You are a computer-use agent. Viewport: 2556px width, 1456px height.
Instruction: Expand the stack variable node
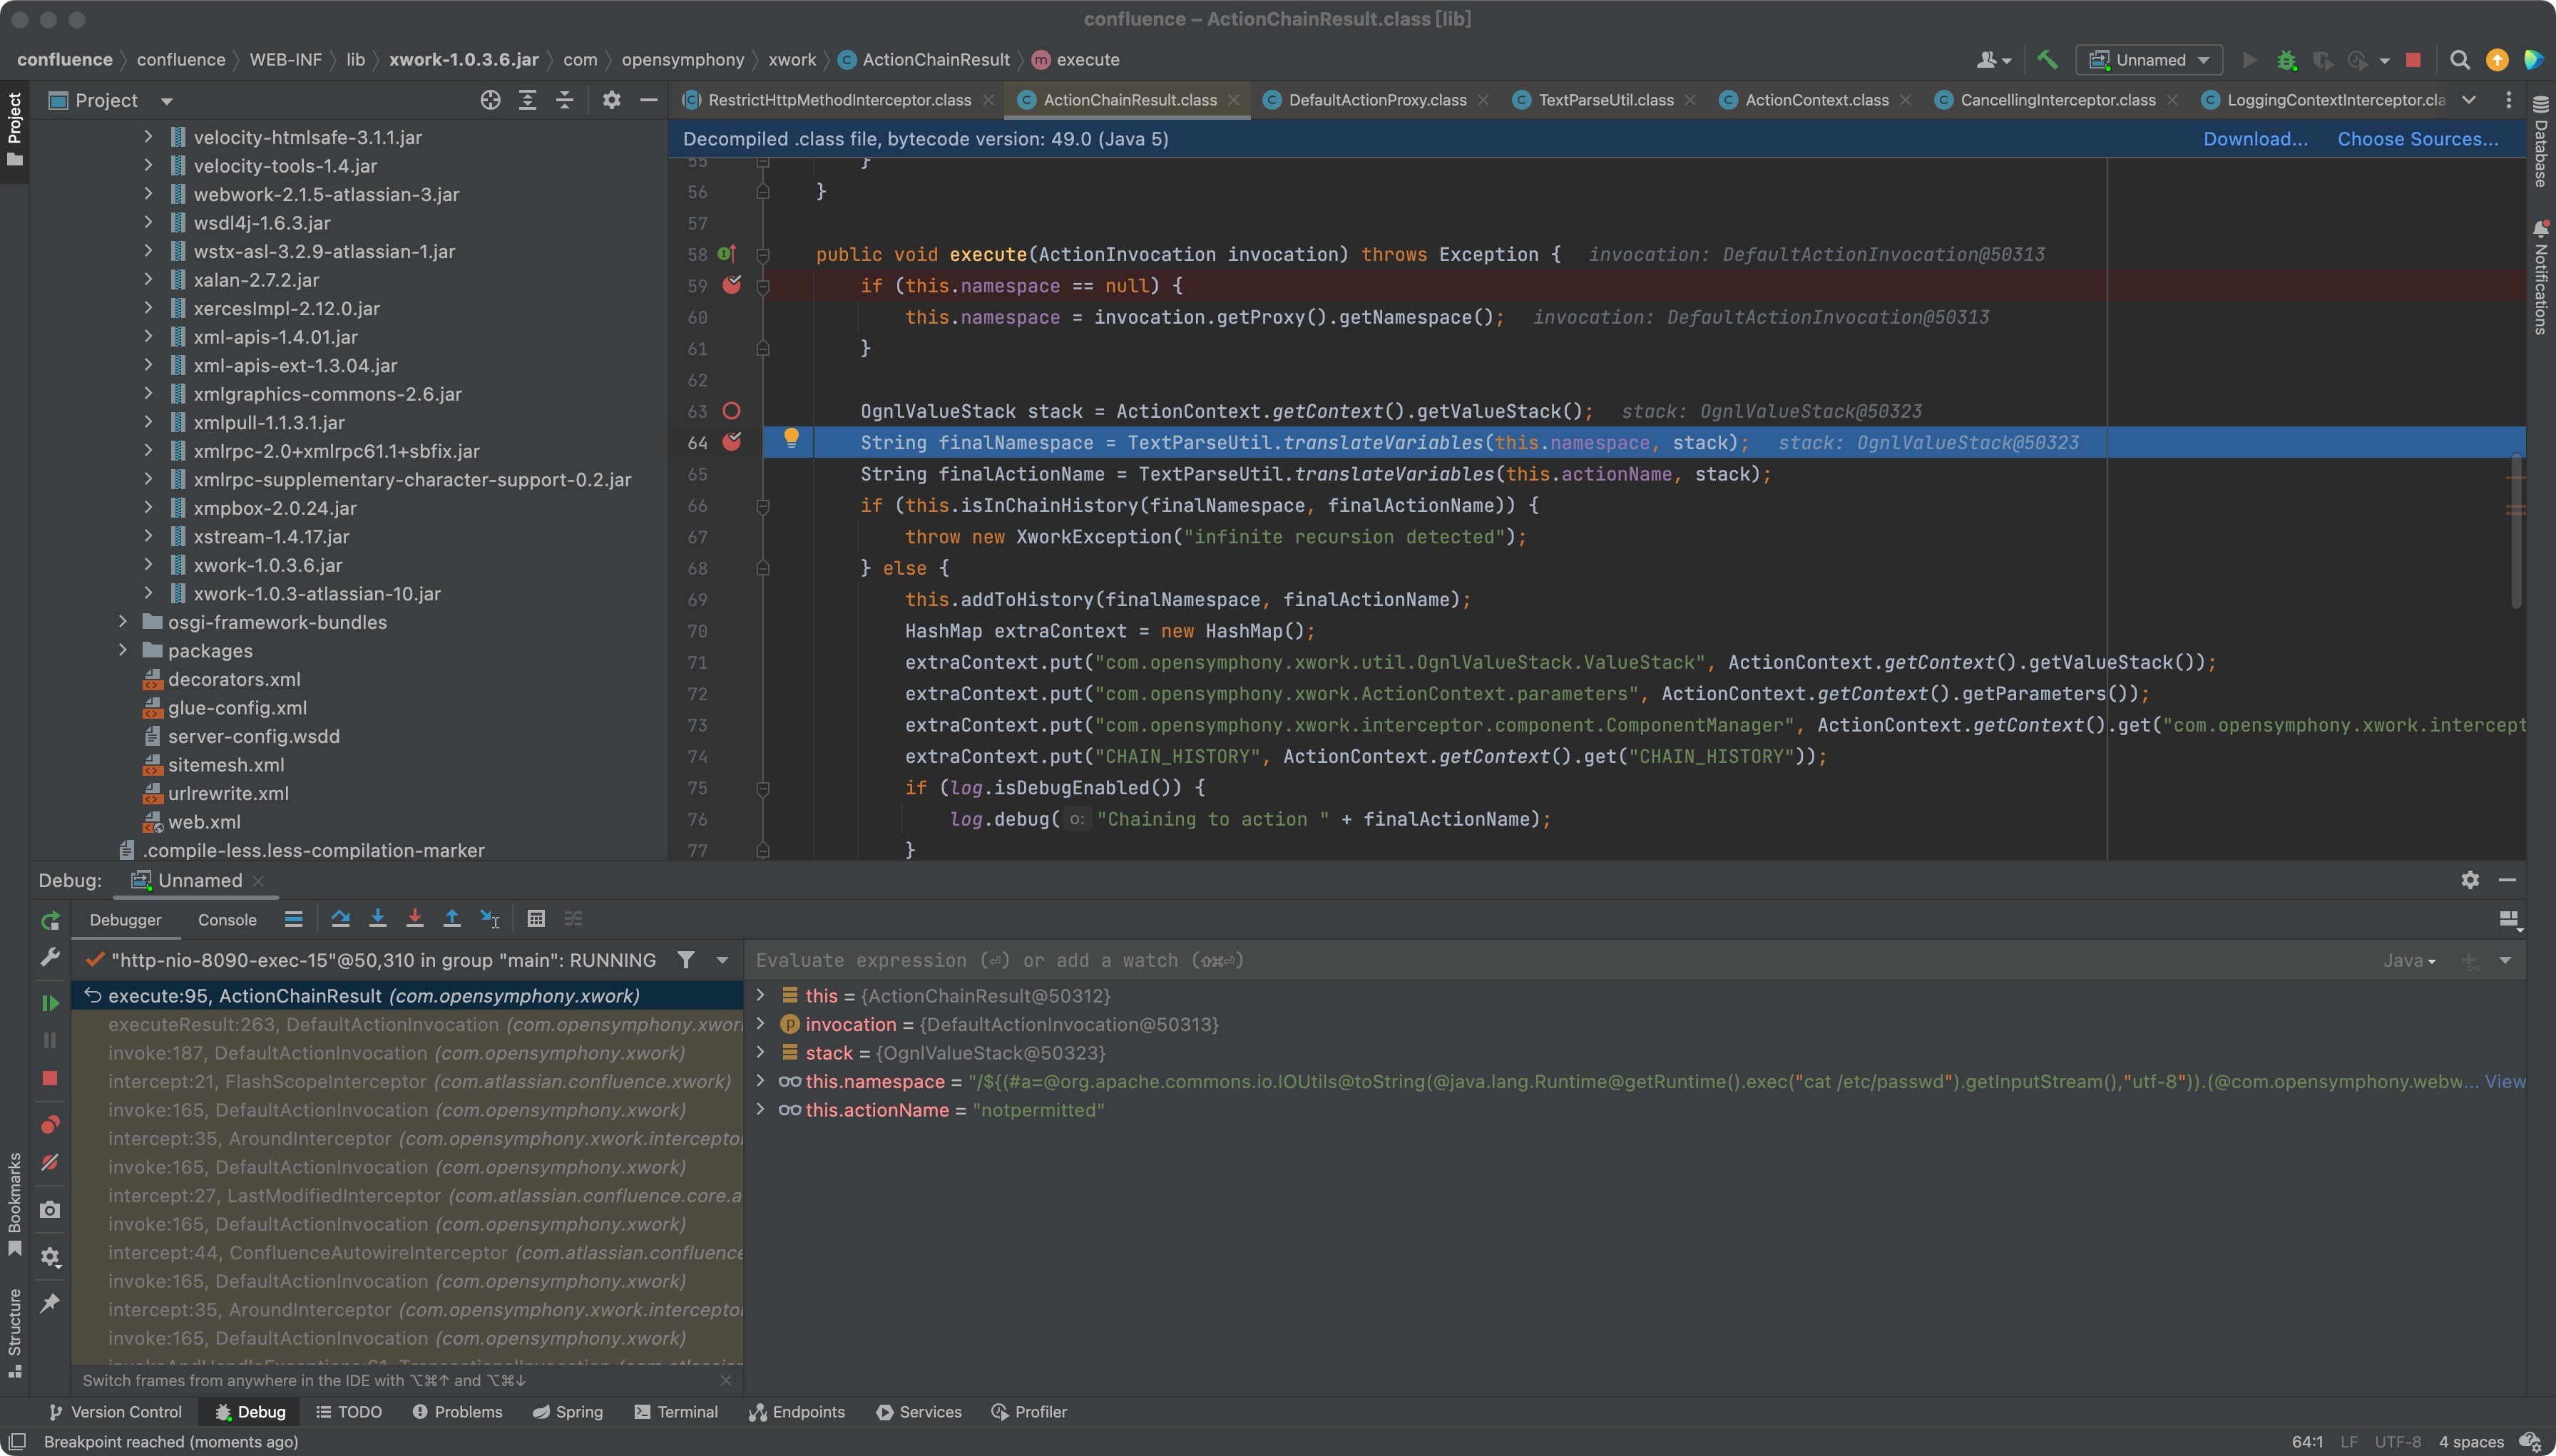coord(761,1052)
